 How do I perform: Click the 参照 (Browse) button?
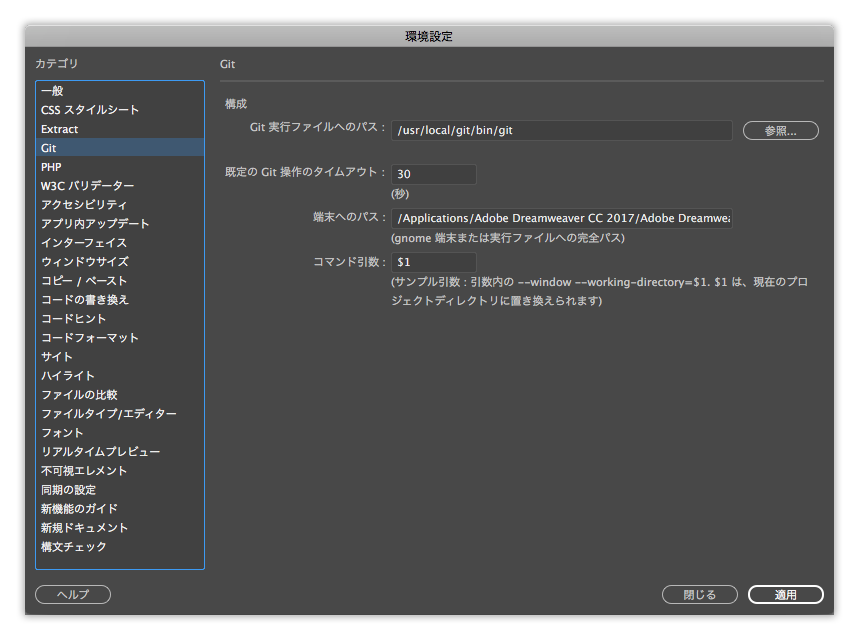[780, 130]
